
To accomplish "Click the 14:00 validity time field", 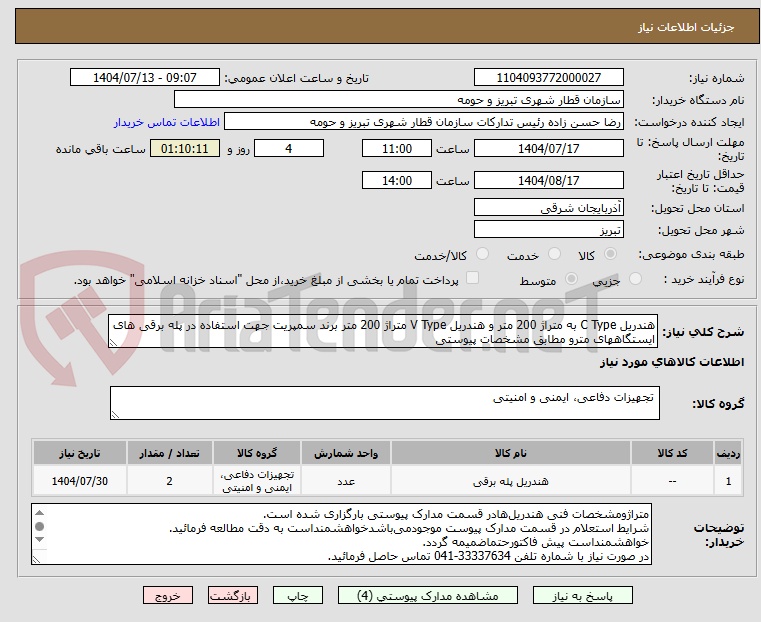I will pos(397,180).
